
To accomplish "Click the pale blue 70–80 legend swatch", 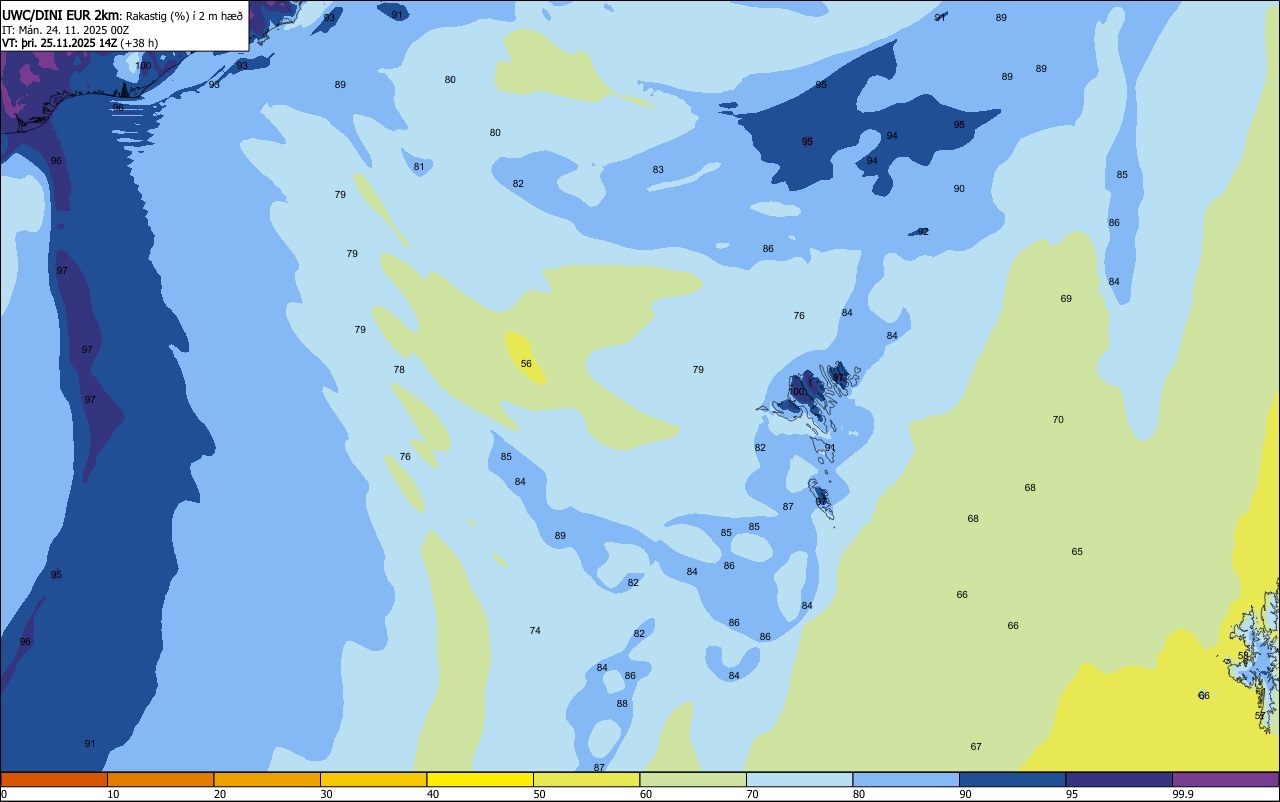I will tap(799, 779).
